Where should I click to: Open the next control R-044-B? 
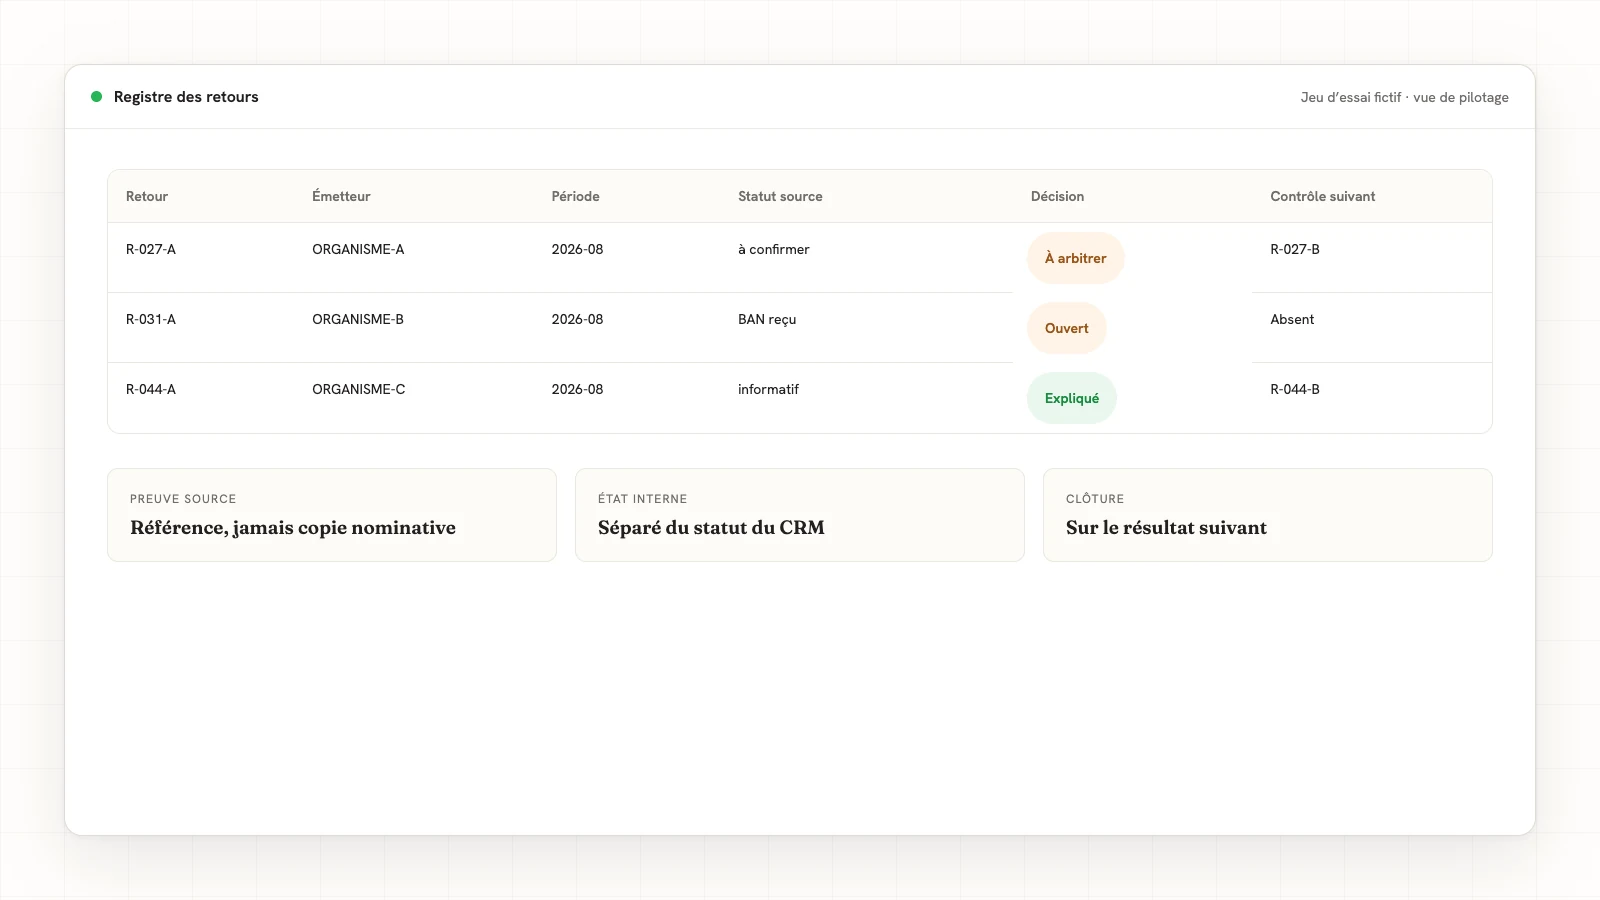point(1295,389)
